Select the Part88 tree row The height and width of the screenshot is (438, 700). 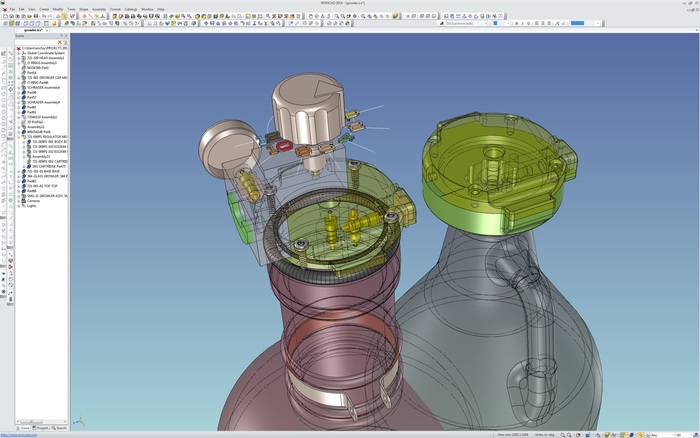[x=29, y=191]
